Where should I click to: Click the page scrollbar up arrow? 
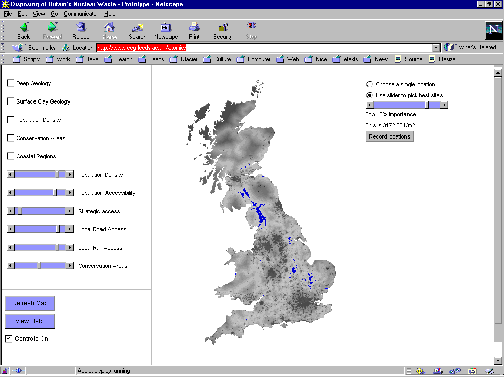pos(498,73)
